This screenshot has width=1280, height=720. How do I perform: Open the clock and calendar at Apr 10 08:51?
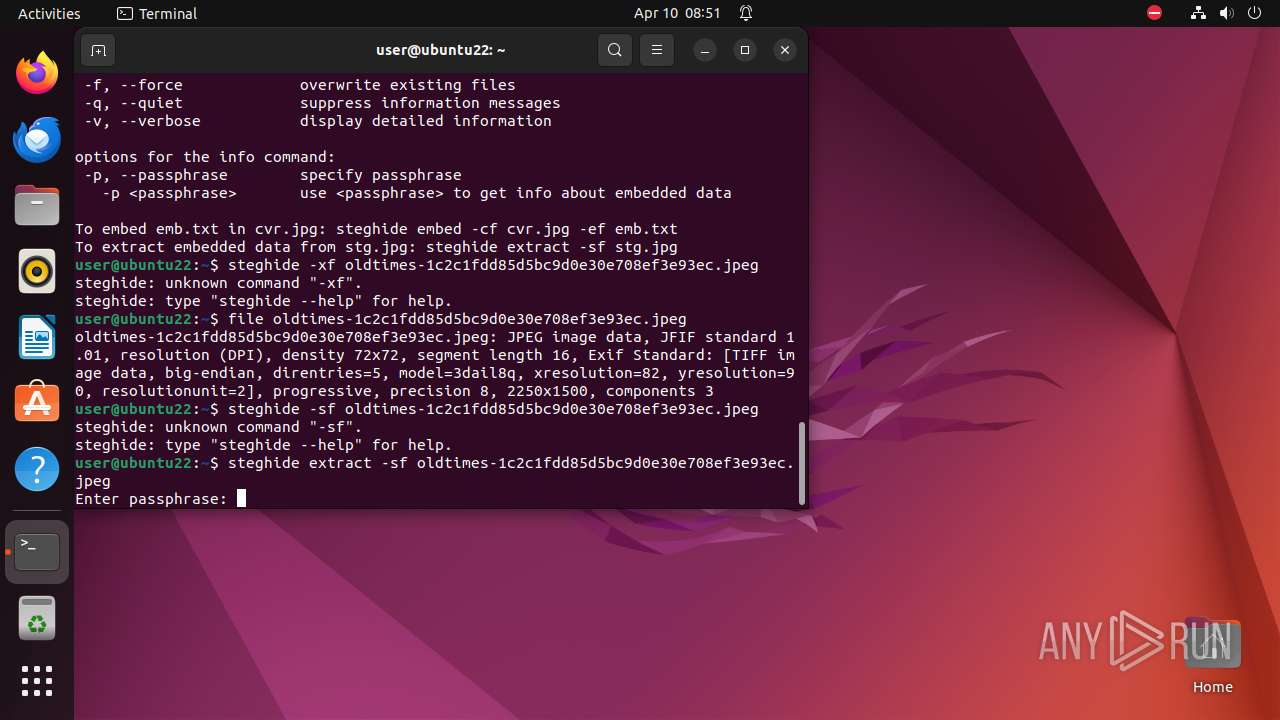pos(677,13)
